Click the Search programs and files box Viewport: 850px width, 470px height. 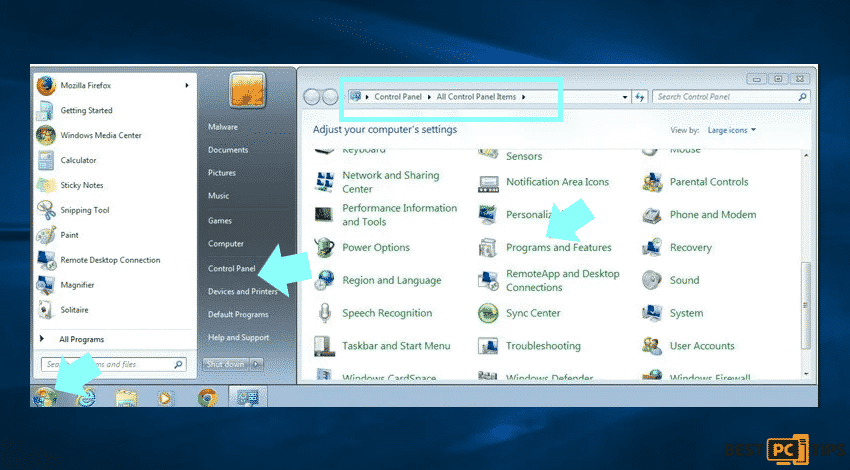pos(114,364)
